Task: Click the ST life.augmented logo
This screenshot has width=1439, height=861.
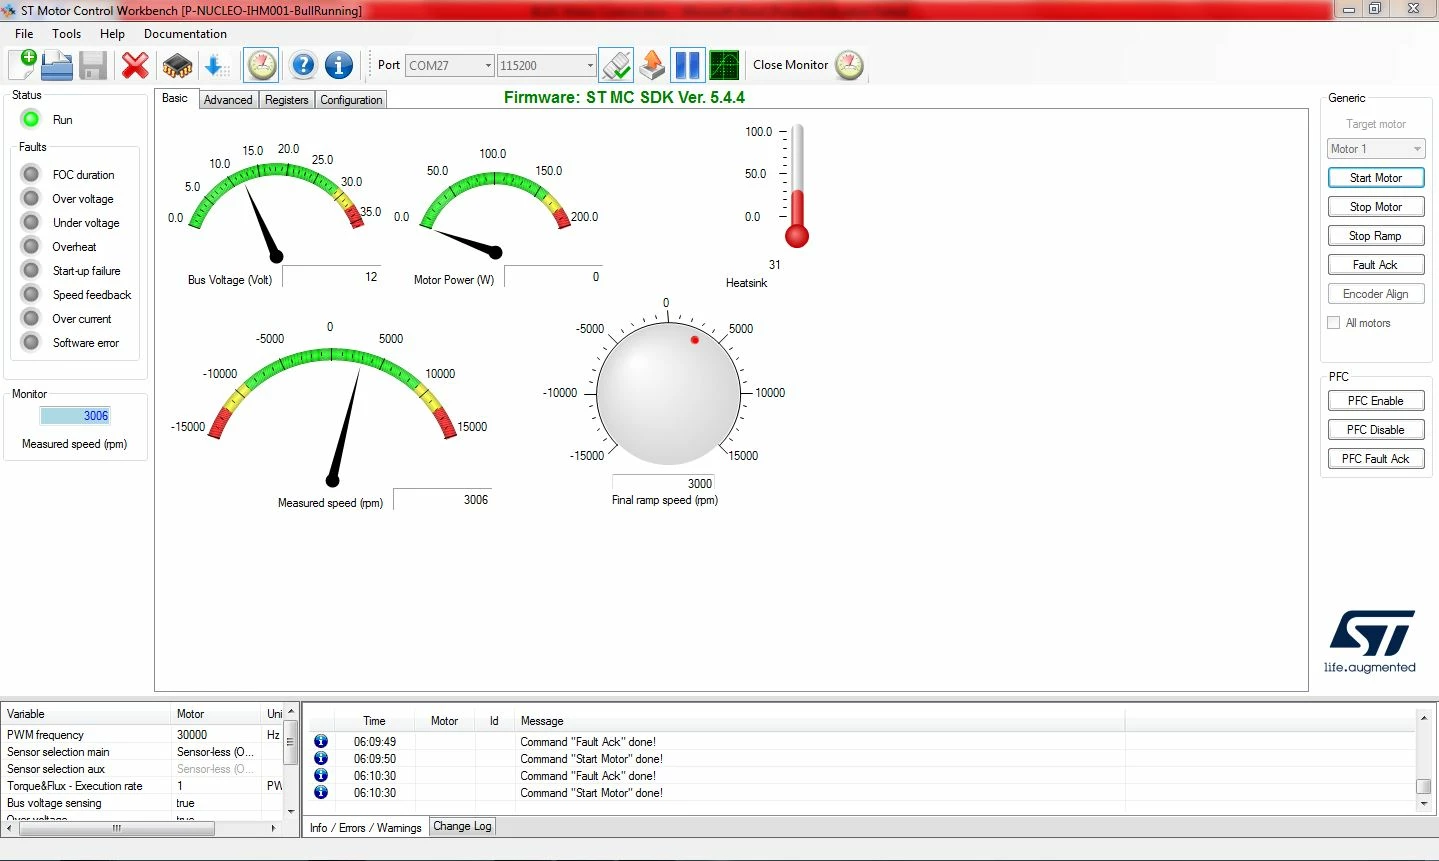Action: tap(1371, 641)
